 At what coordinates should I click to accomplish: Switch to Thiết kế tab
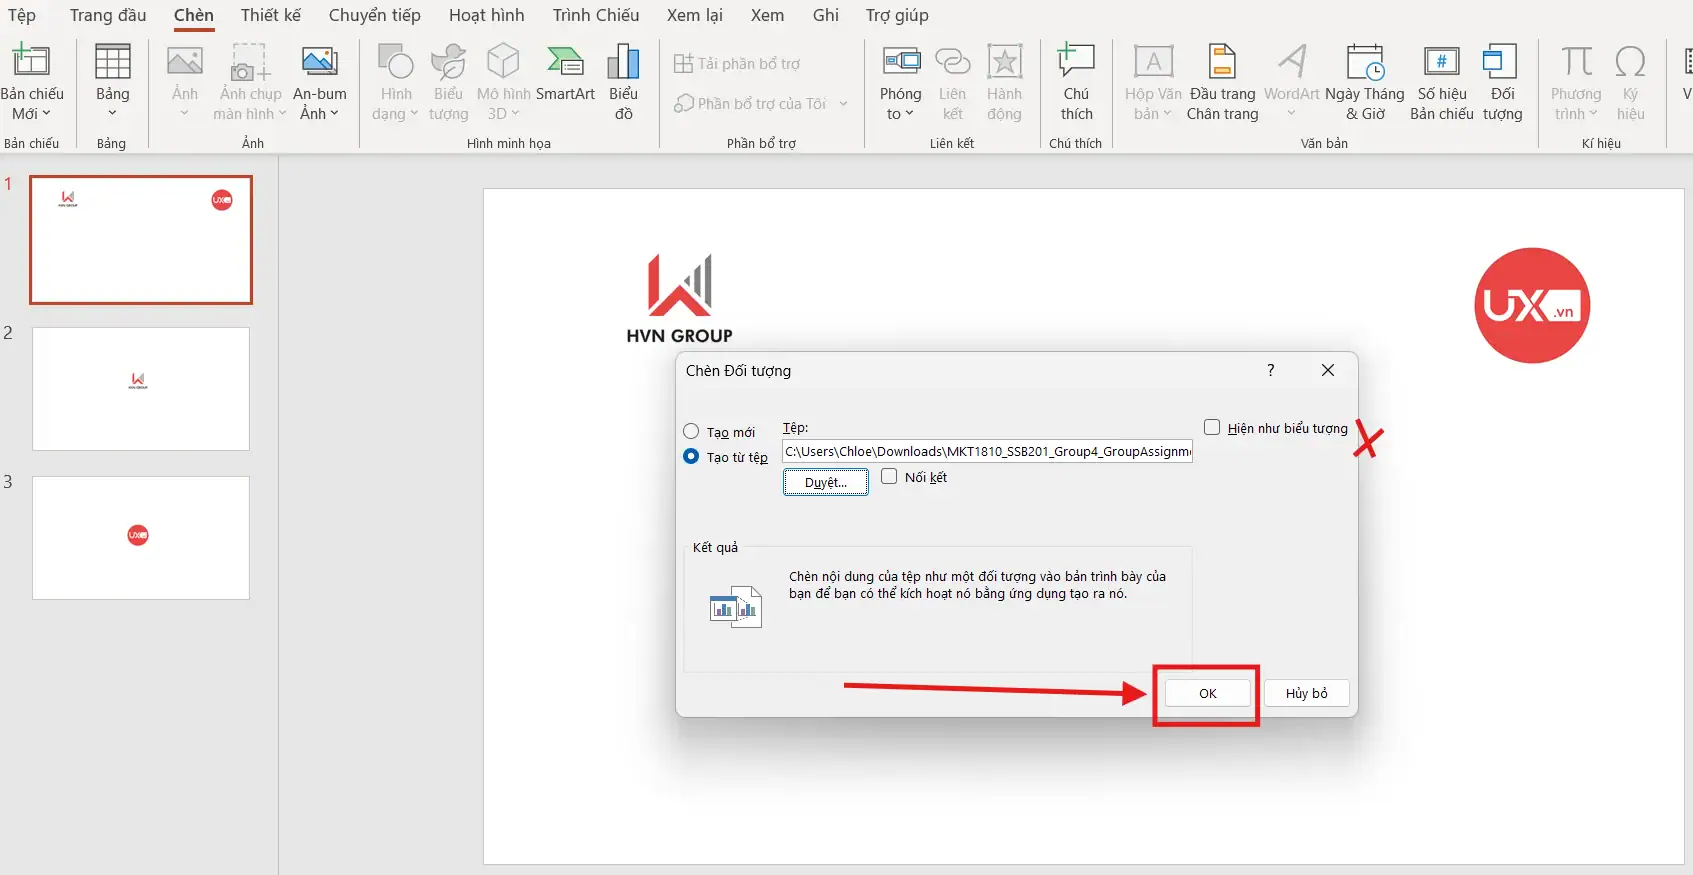[270, 15]
